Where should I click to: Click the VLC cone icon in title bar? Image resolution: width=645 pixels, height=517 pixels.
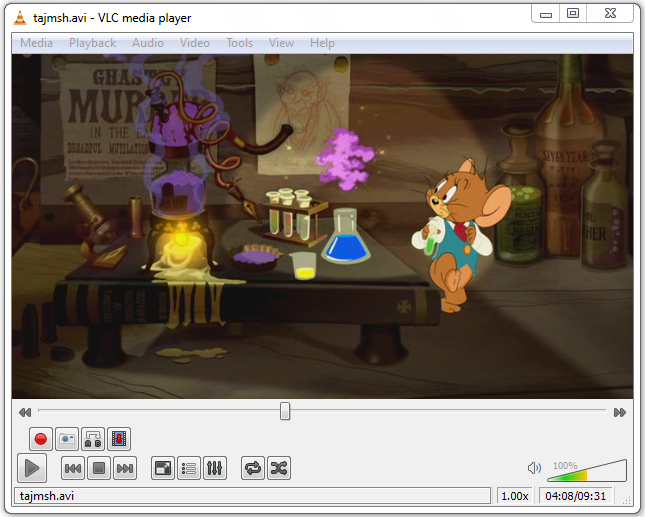[20, 18]
